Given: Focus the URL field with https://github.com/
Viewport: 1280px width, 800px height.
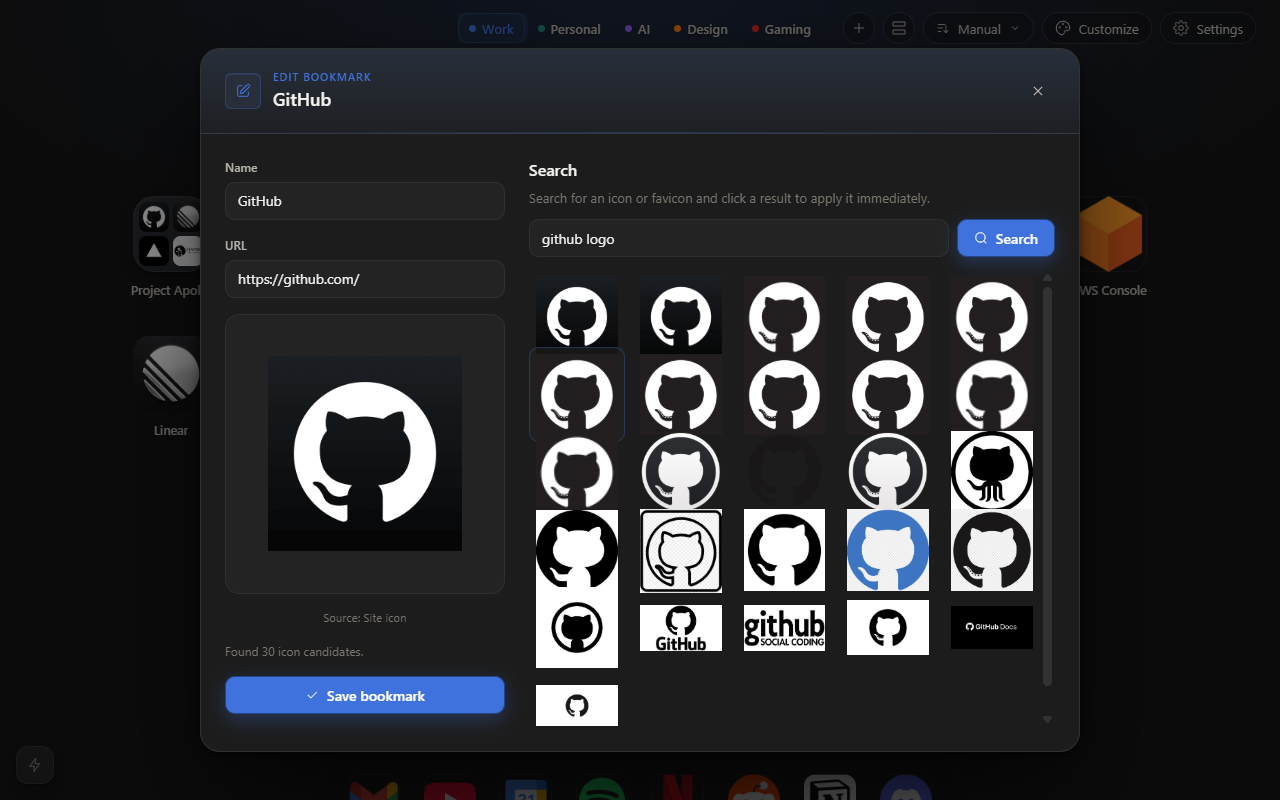Looking at the screenshot, I should pos(365,279).
